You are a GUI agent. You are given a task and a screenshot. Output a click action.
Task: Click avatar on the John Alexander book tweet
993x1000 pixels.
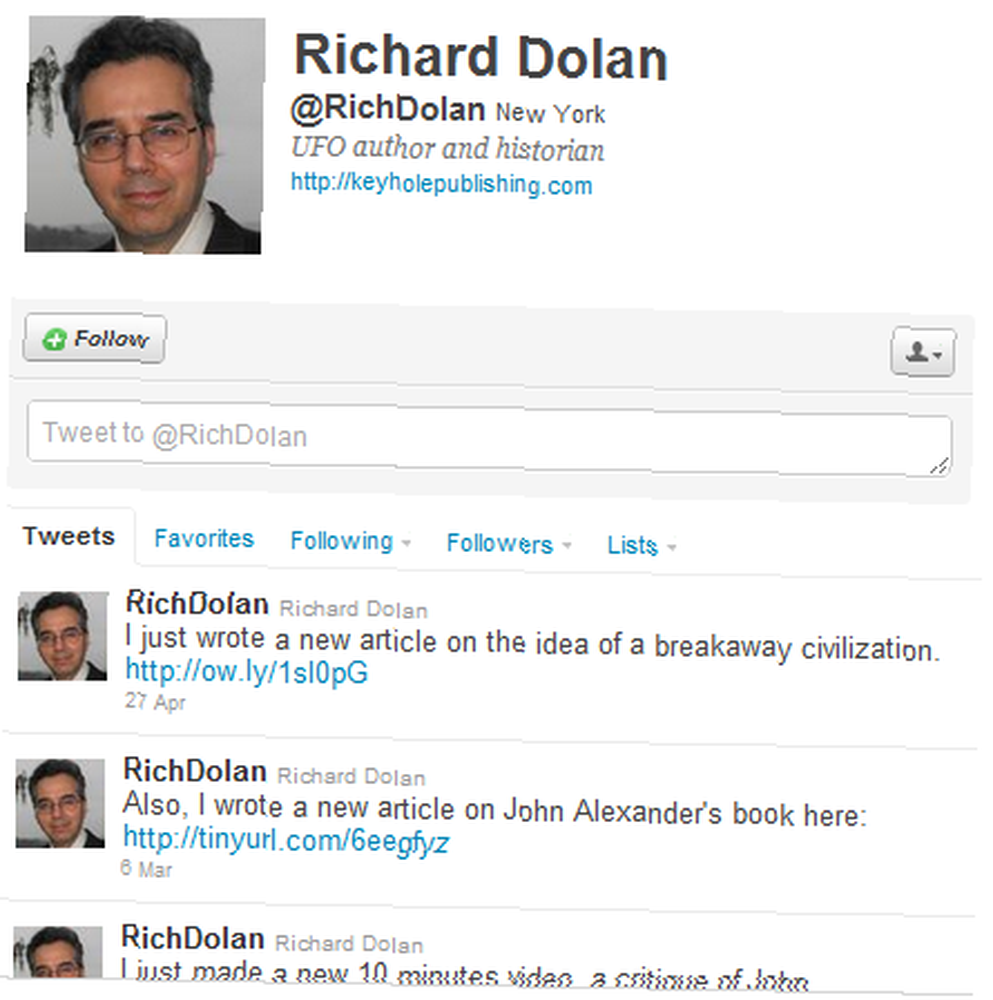tap(60, 803)
